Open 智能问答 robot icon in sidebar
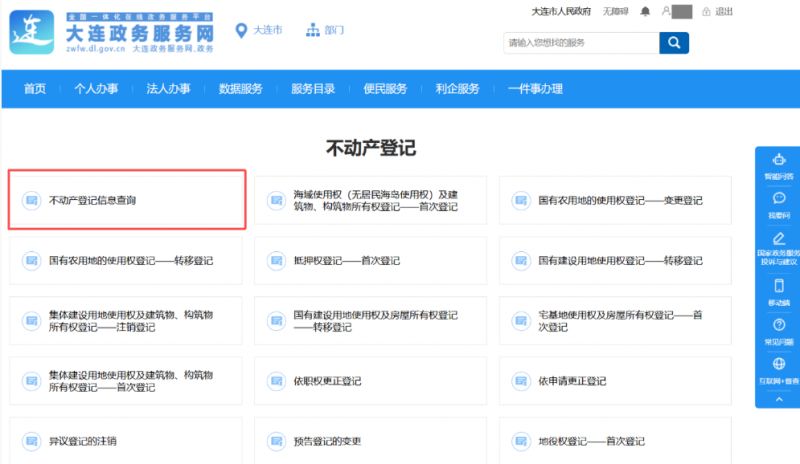The height and width of the screenshot is (464, 800). [779, 160]
